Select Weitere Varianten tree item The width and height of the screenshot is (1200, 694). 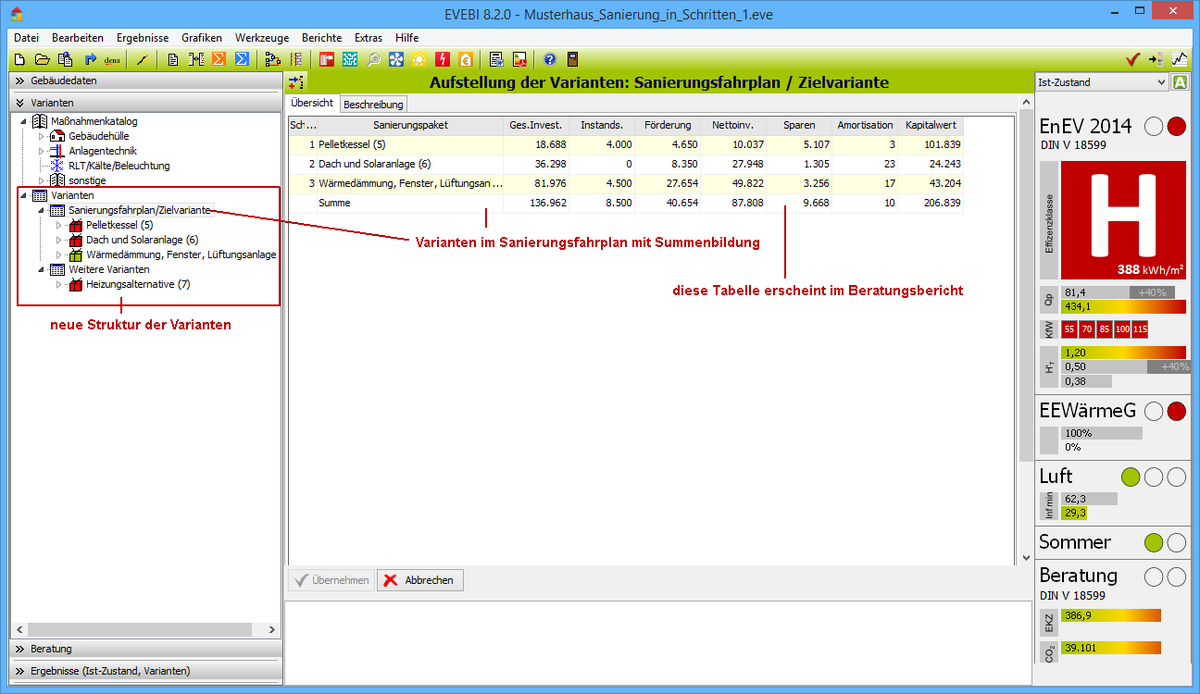tap(109, 270)
